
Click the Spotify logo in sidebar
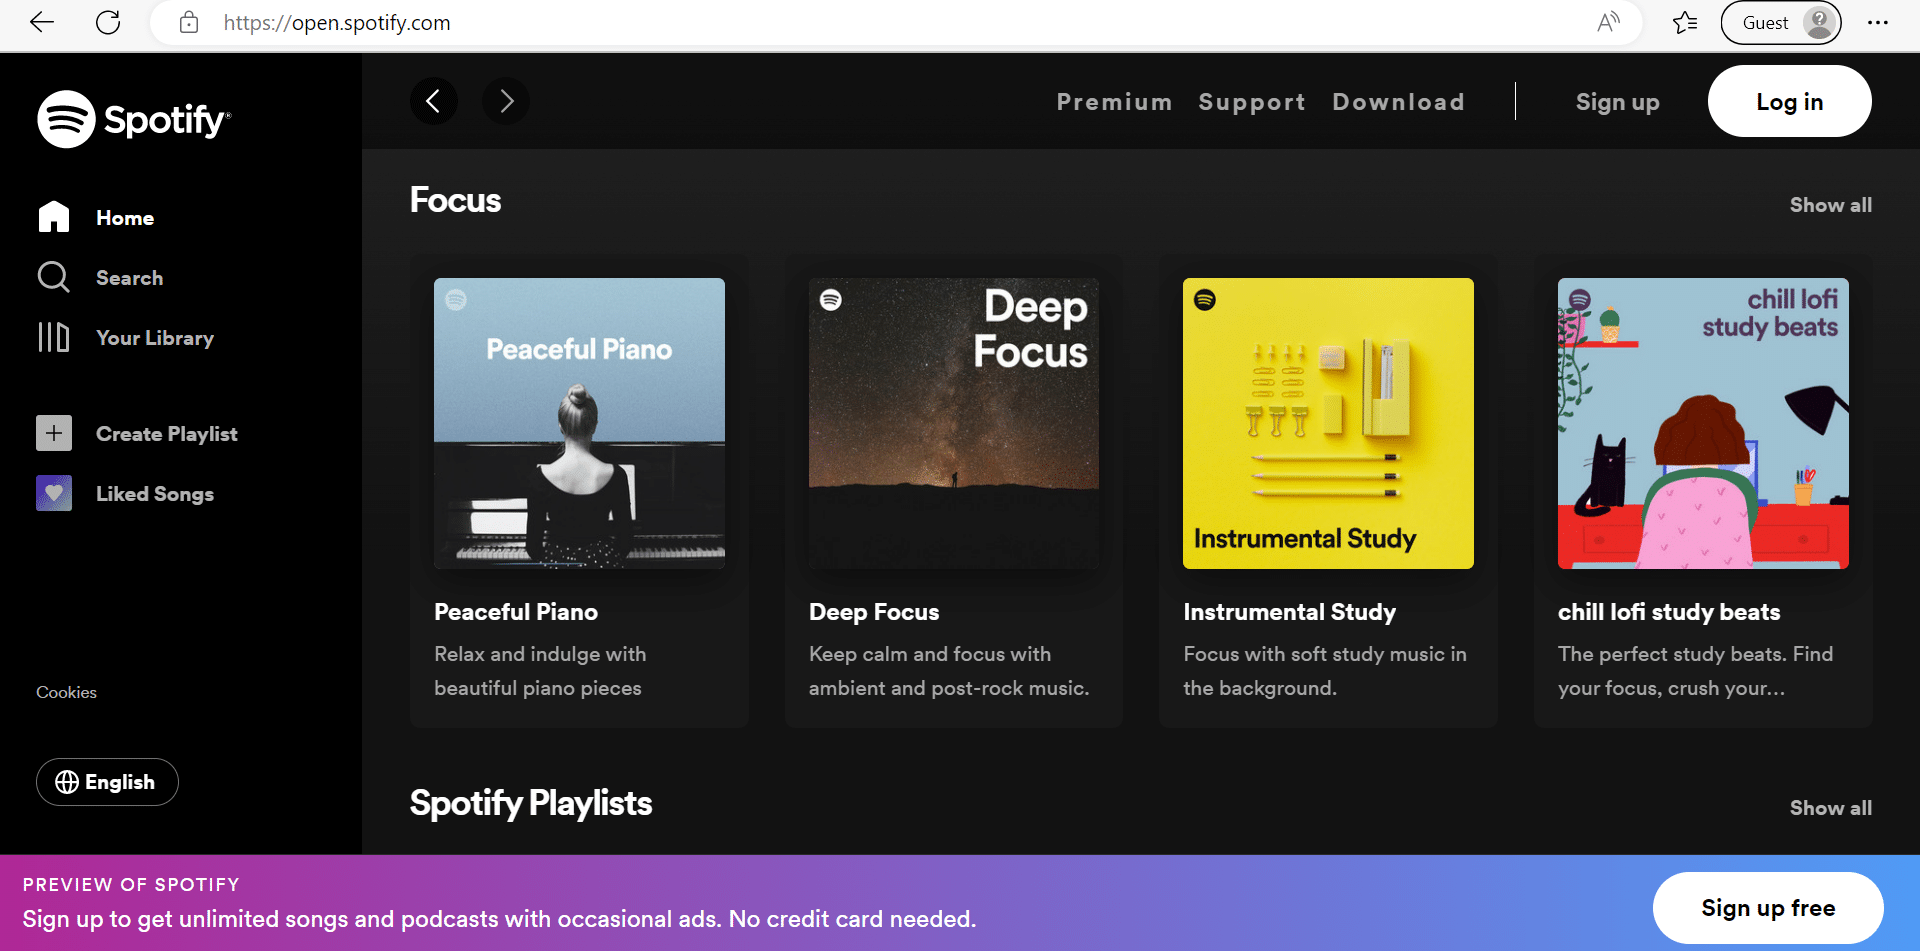pyautogui.click(x=134, y=119)
